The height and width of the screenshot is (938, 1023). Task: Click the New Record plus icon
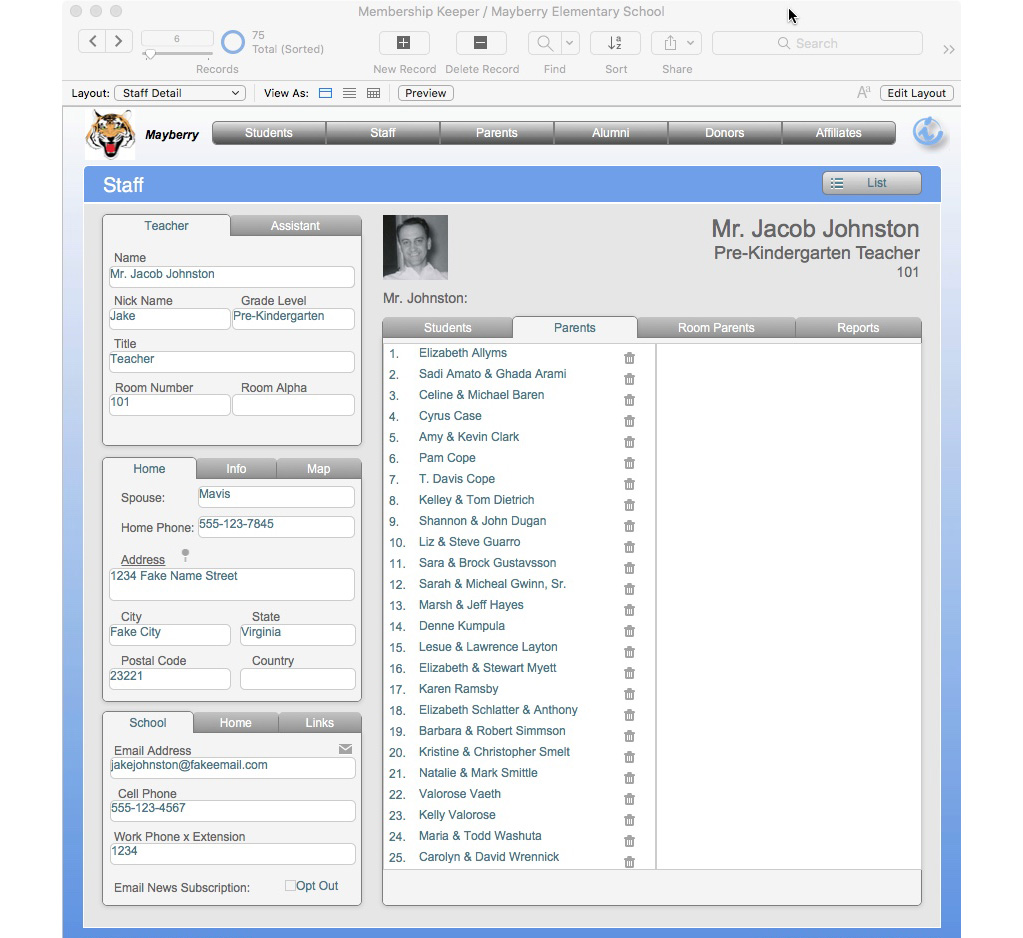click(404, 43)
